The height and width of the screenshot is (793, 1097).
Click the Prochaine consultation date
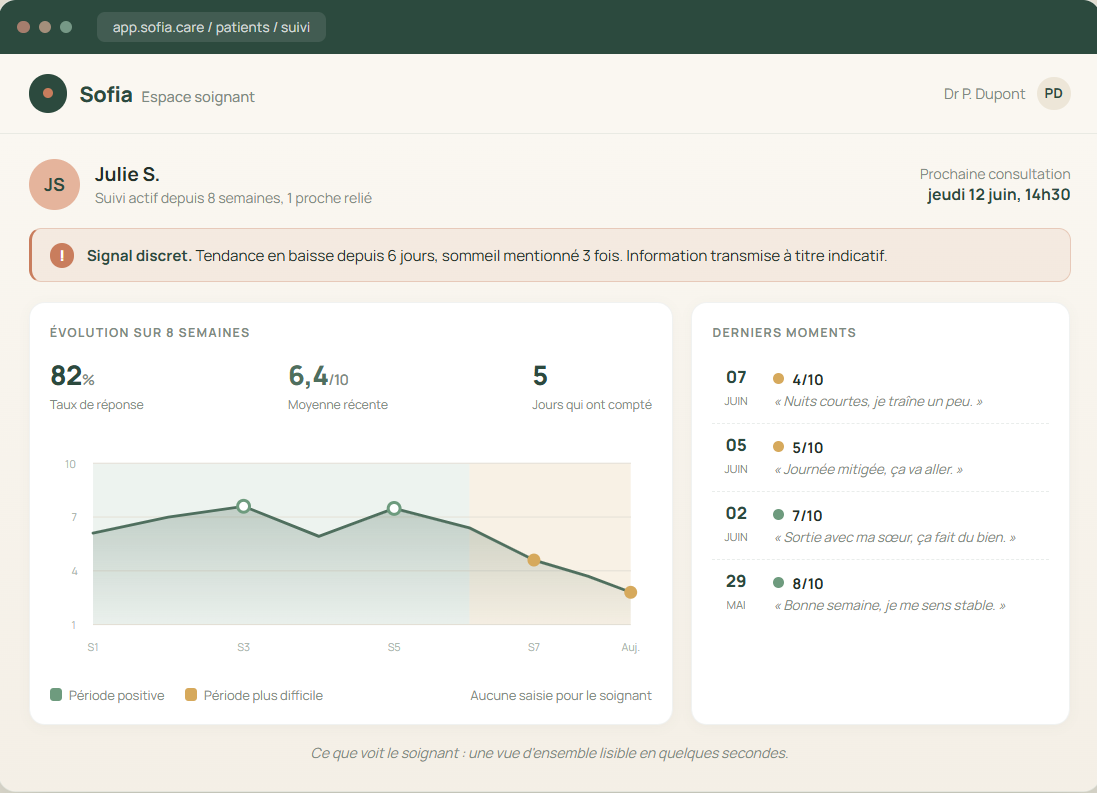[x=998, y=195]
